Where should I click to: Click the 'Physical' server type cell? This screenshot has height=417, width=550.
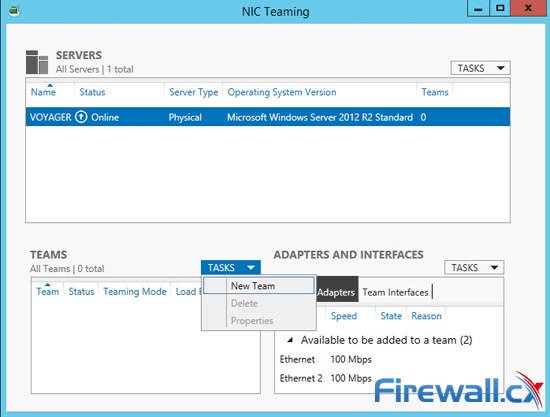tap(185, 117)
